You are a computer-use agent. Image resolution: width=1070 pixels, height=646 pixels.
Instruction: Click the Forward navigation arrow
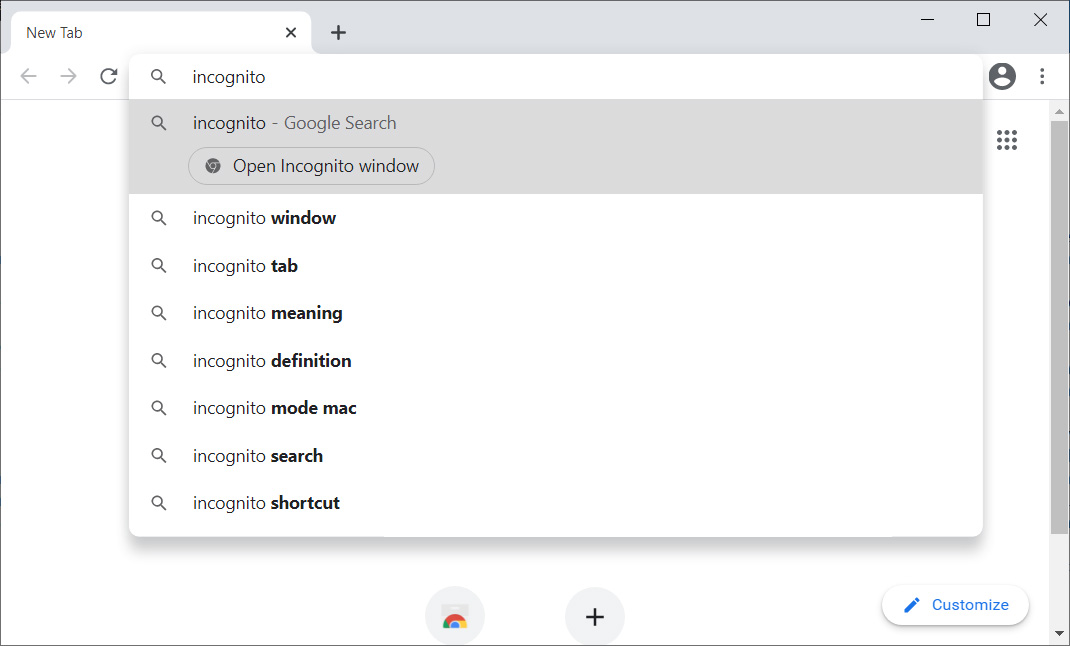(x=68, y=76)
